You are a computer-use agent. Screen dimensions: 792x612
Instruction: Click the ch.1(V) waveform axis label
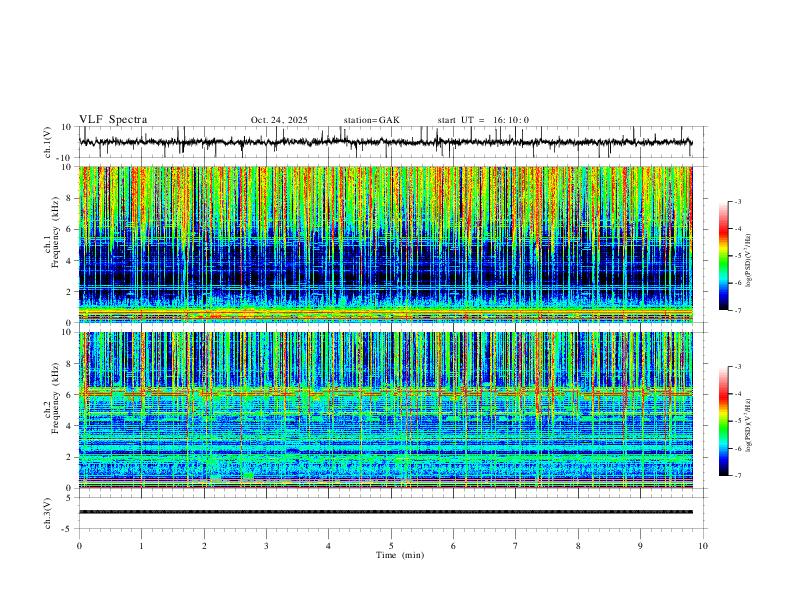click(x=48, y=142)
